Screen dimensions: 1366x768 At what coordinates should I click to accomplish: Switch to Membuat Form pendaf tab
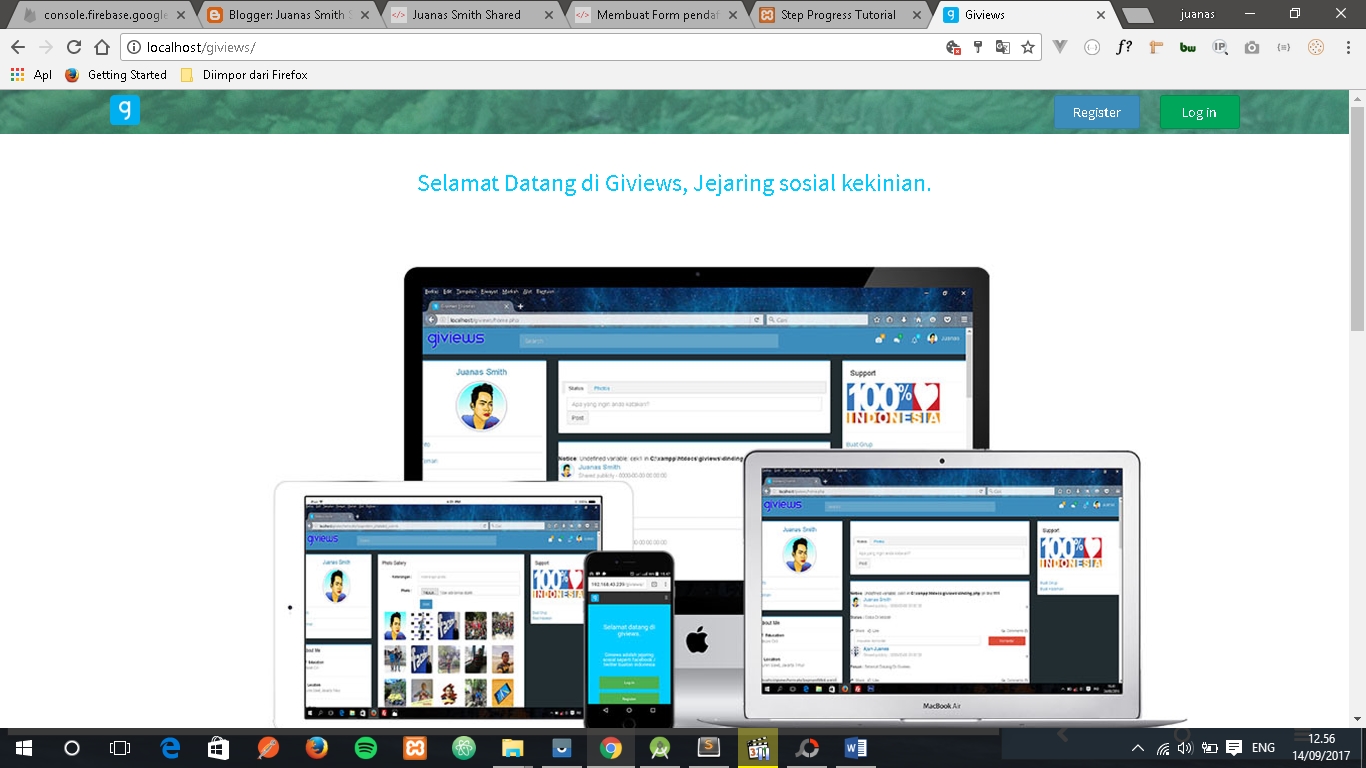(656, 15)
